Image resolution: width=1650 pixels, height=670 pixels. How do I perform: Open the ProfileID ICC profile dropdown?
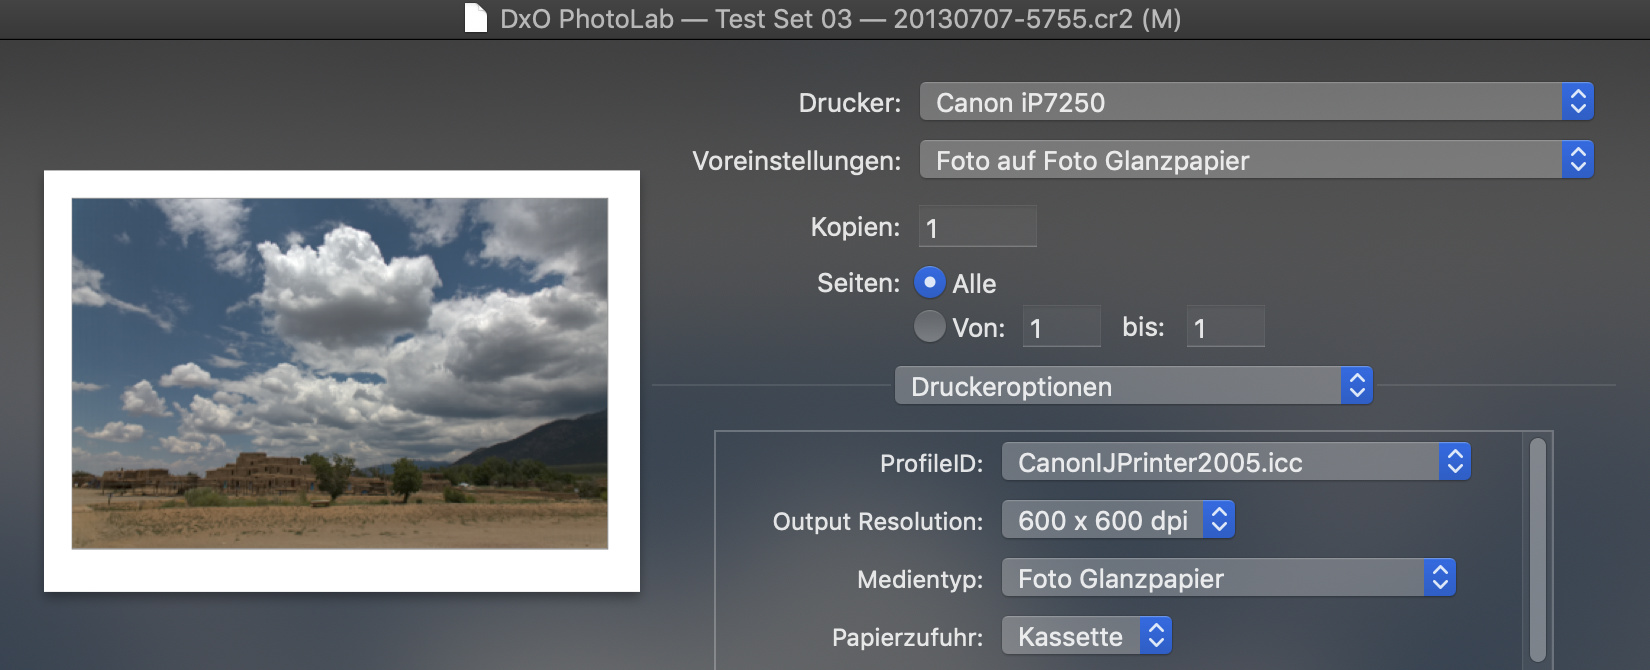1220,462
